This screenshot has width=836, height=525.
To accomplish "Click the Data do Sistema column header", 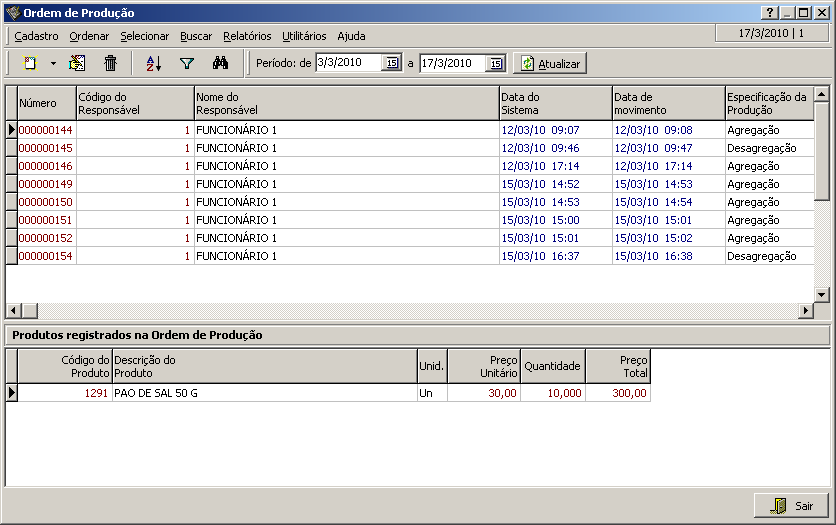I will pyautogui.click(x=555, y=103).
